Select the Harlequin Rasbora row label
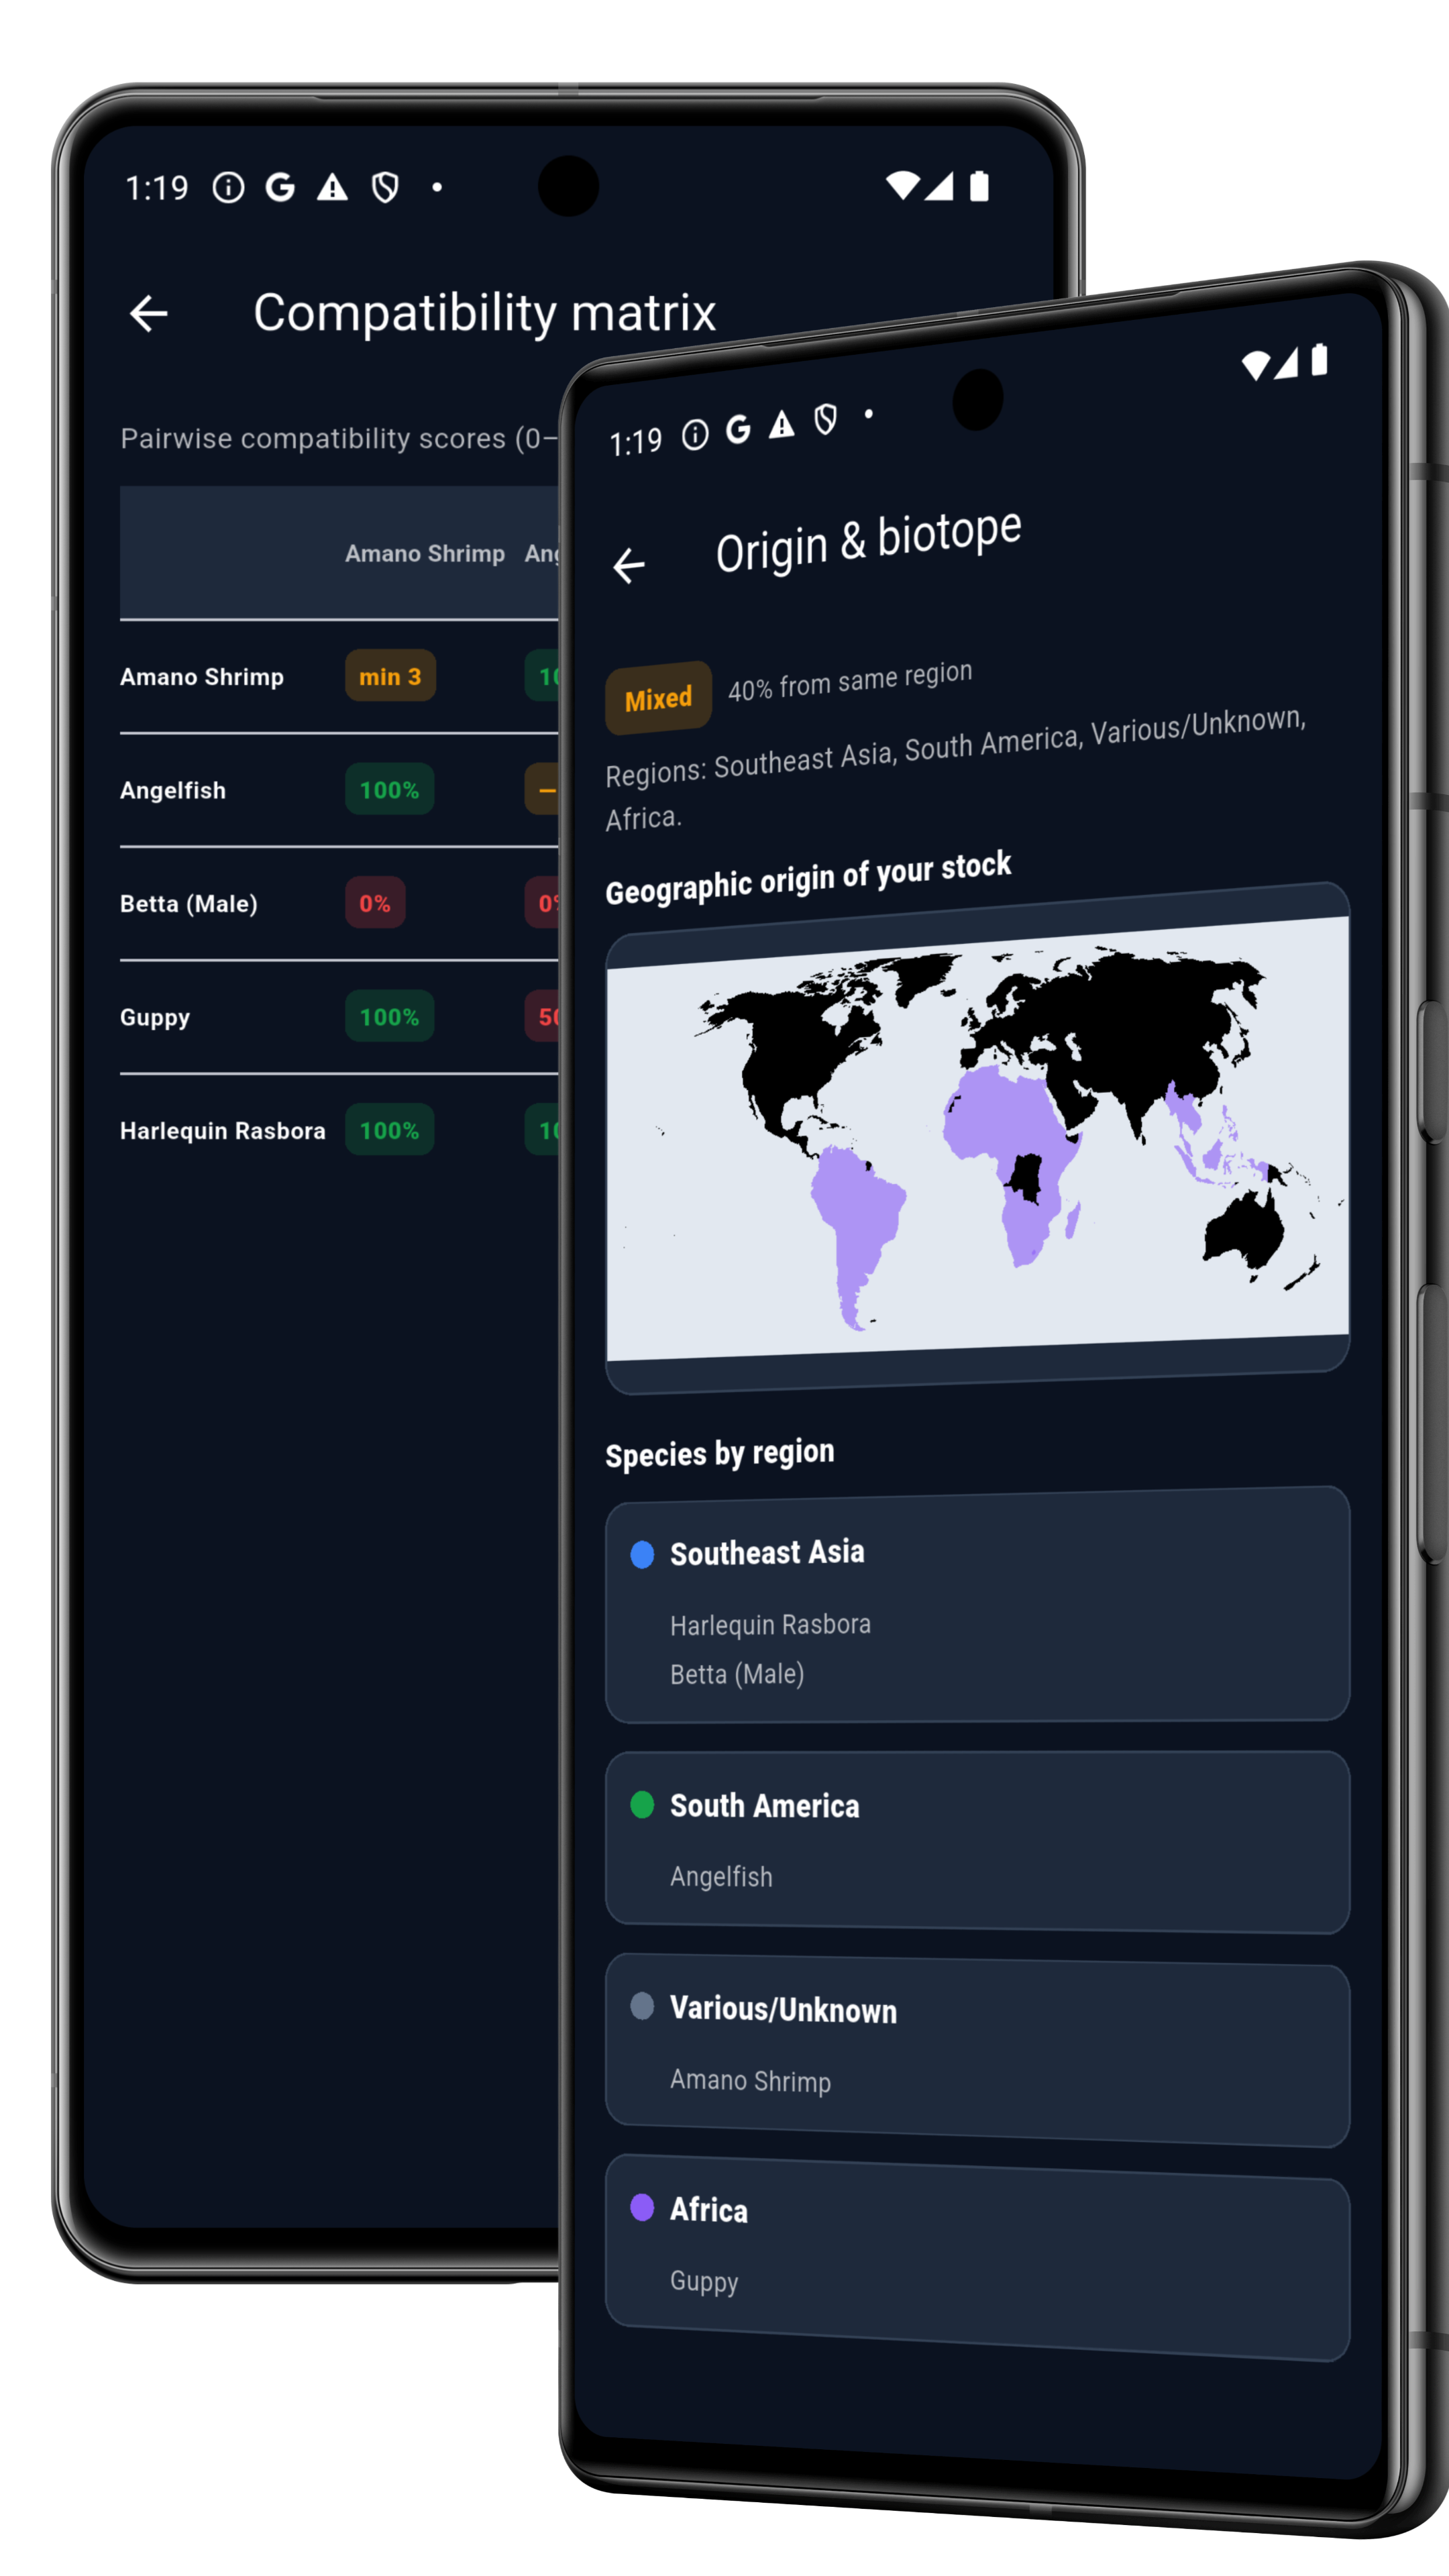 pyautogui.click(x=222, y=1130)
